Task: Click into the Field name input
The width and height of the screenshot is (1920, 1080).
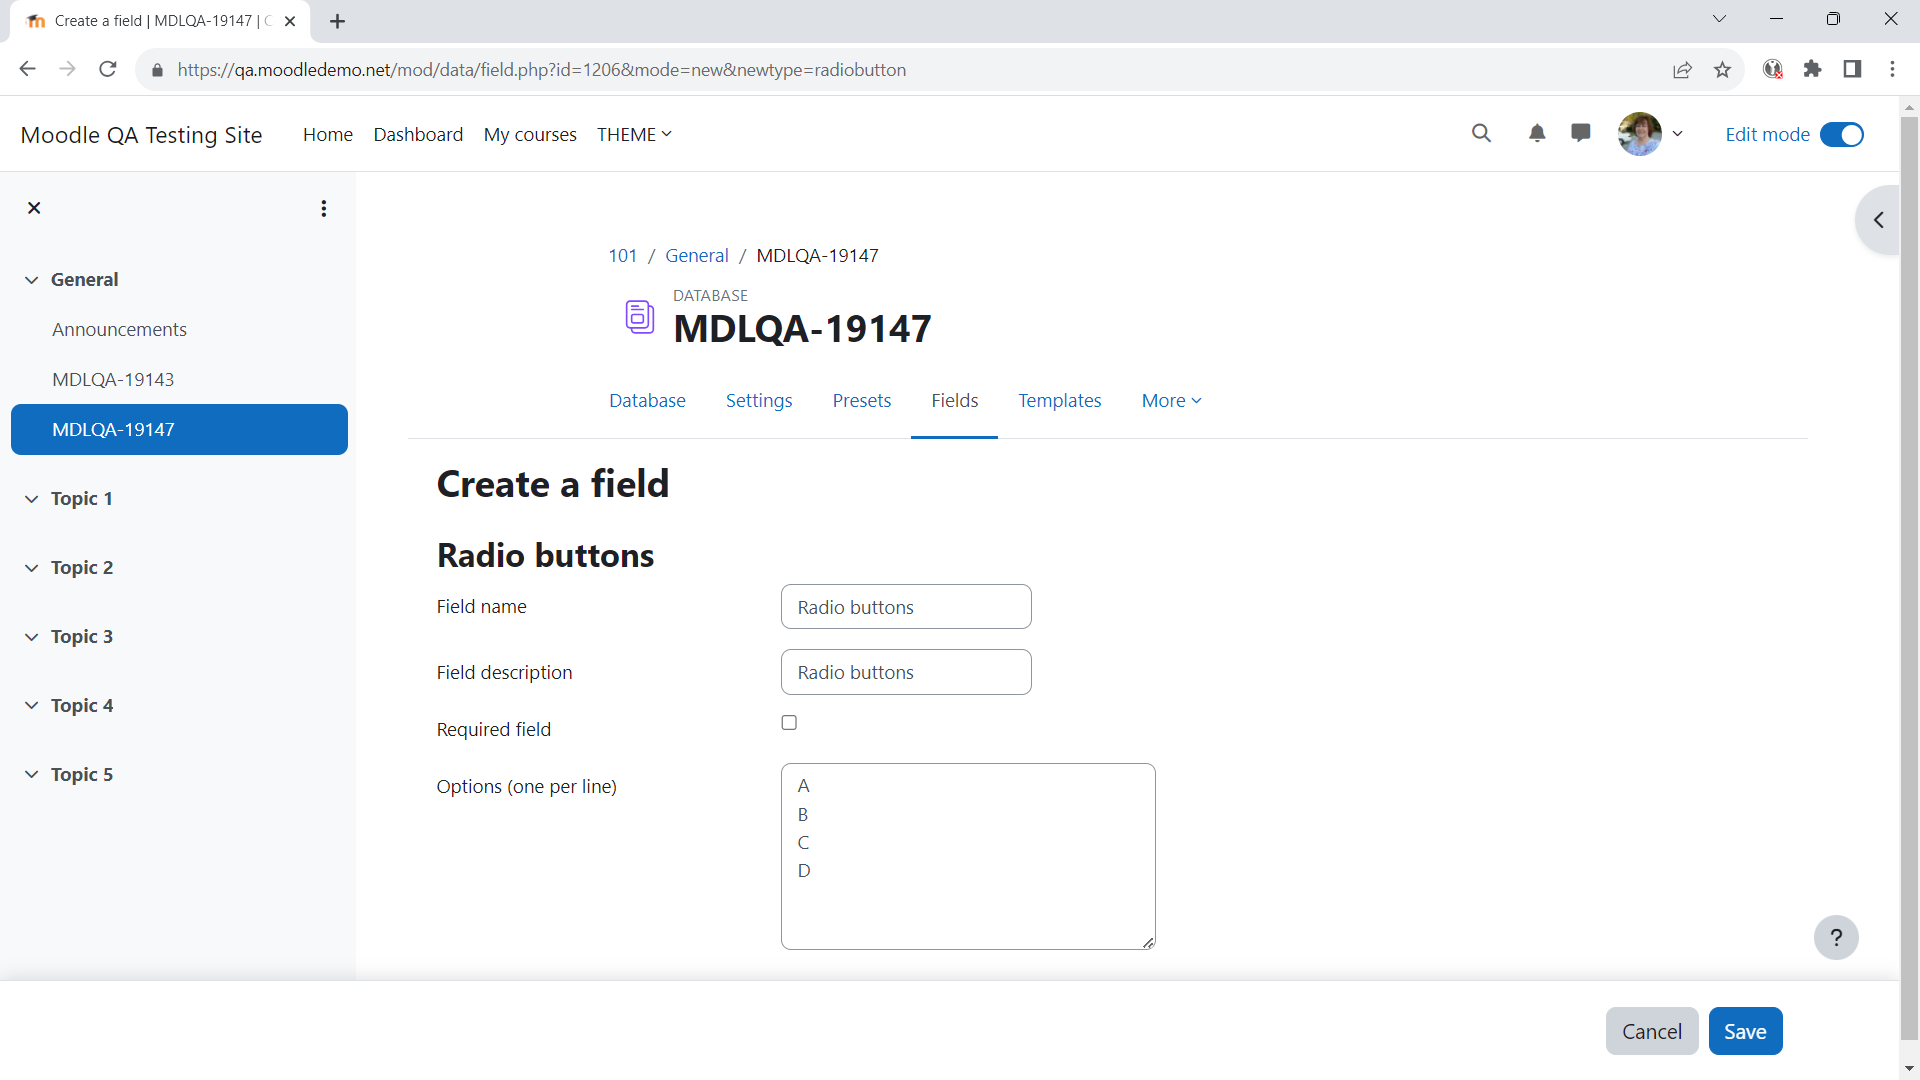Action: click(x=906, y=607)
